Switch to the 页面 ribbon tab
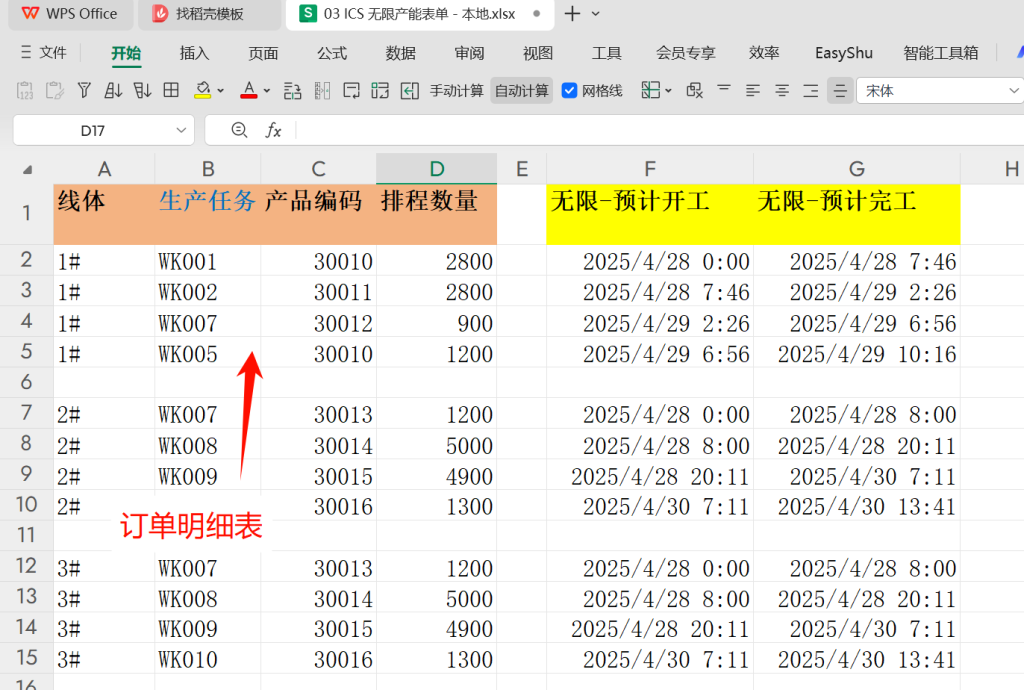 point(263,53)
